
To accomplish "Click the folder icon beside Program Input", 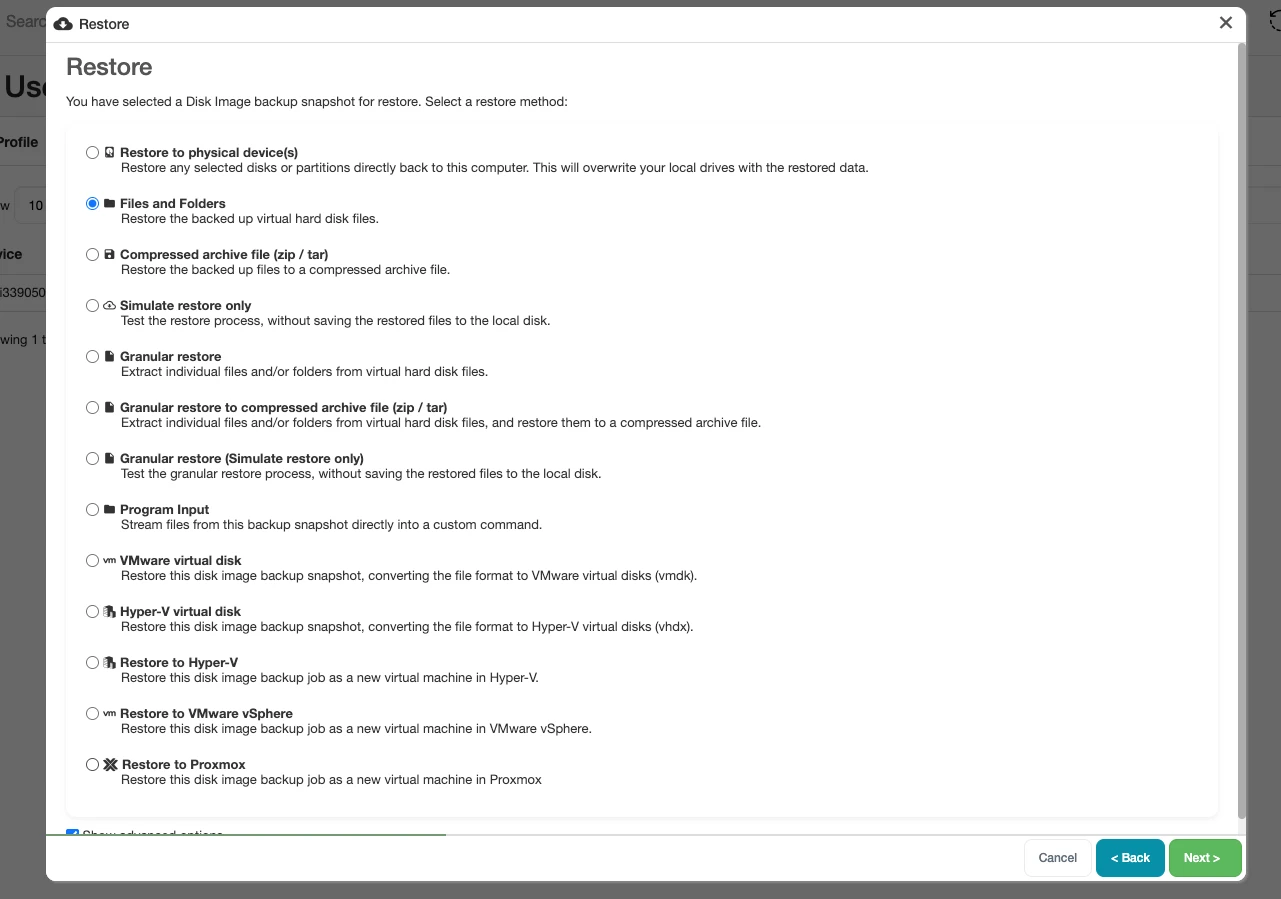I will click(x=109, y=509).
